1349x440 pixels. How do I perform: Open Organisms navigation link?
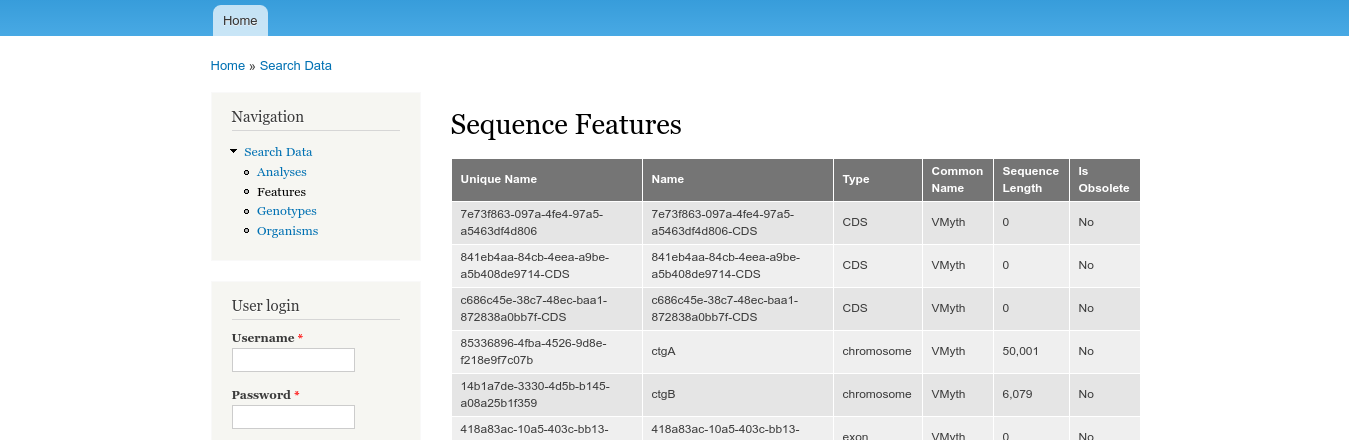(287, 231)
